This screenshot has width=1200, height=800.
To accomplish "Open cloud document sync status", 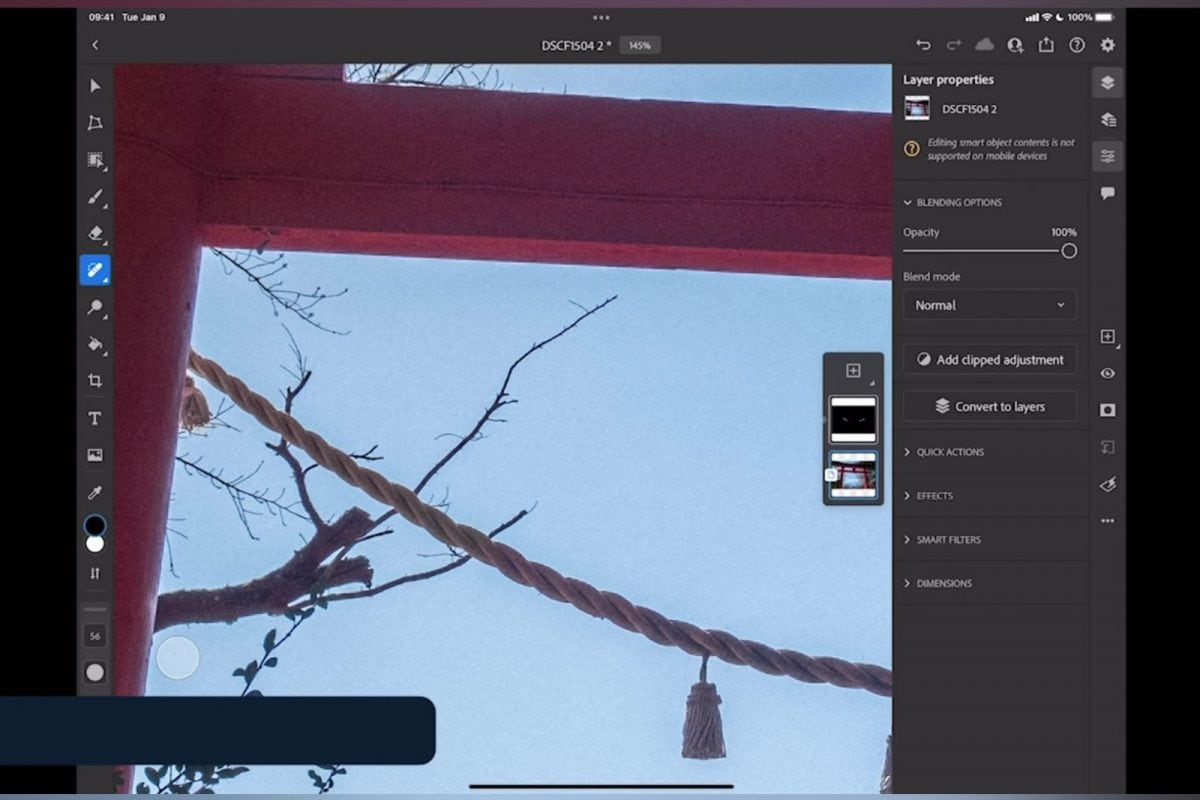I will [x=984, y=45].
